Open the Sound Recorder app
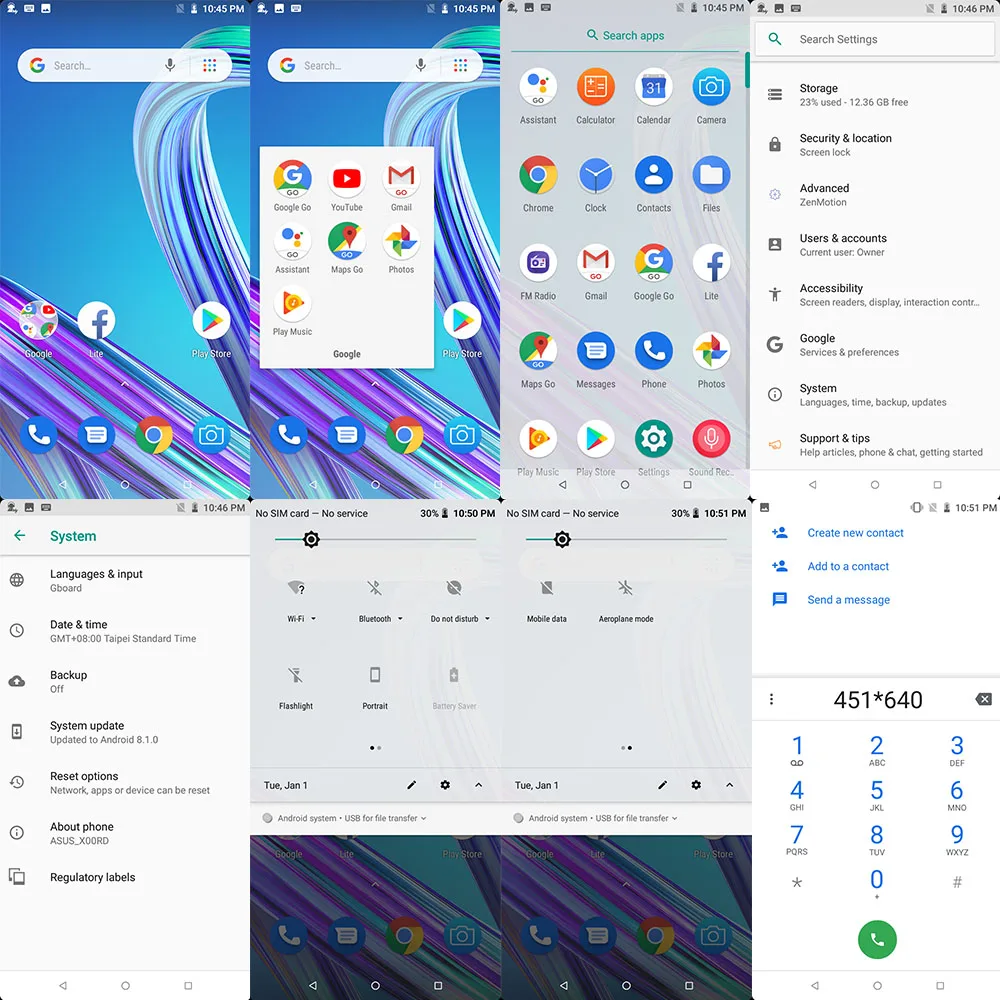The width and height of the screenshot is (1000, 1000). click(x=711, y=439)
